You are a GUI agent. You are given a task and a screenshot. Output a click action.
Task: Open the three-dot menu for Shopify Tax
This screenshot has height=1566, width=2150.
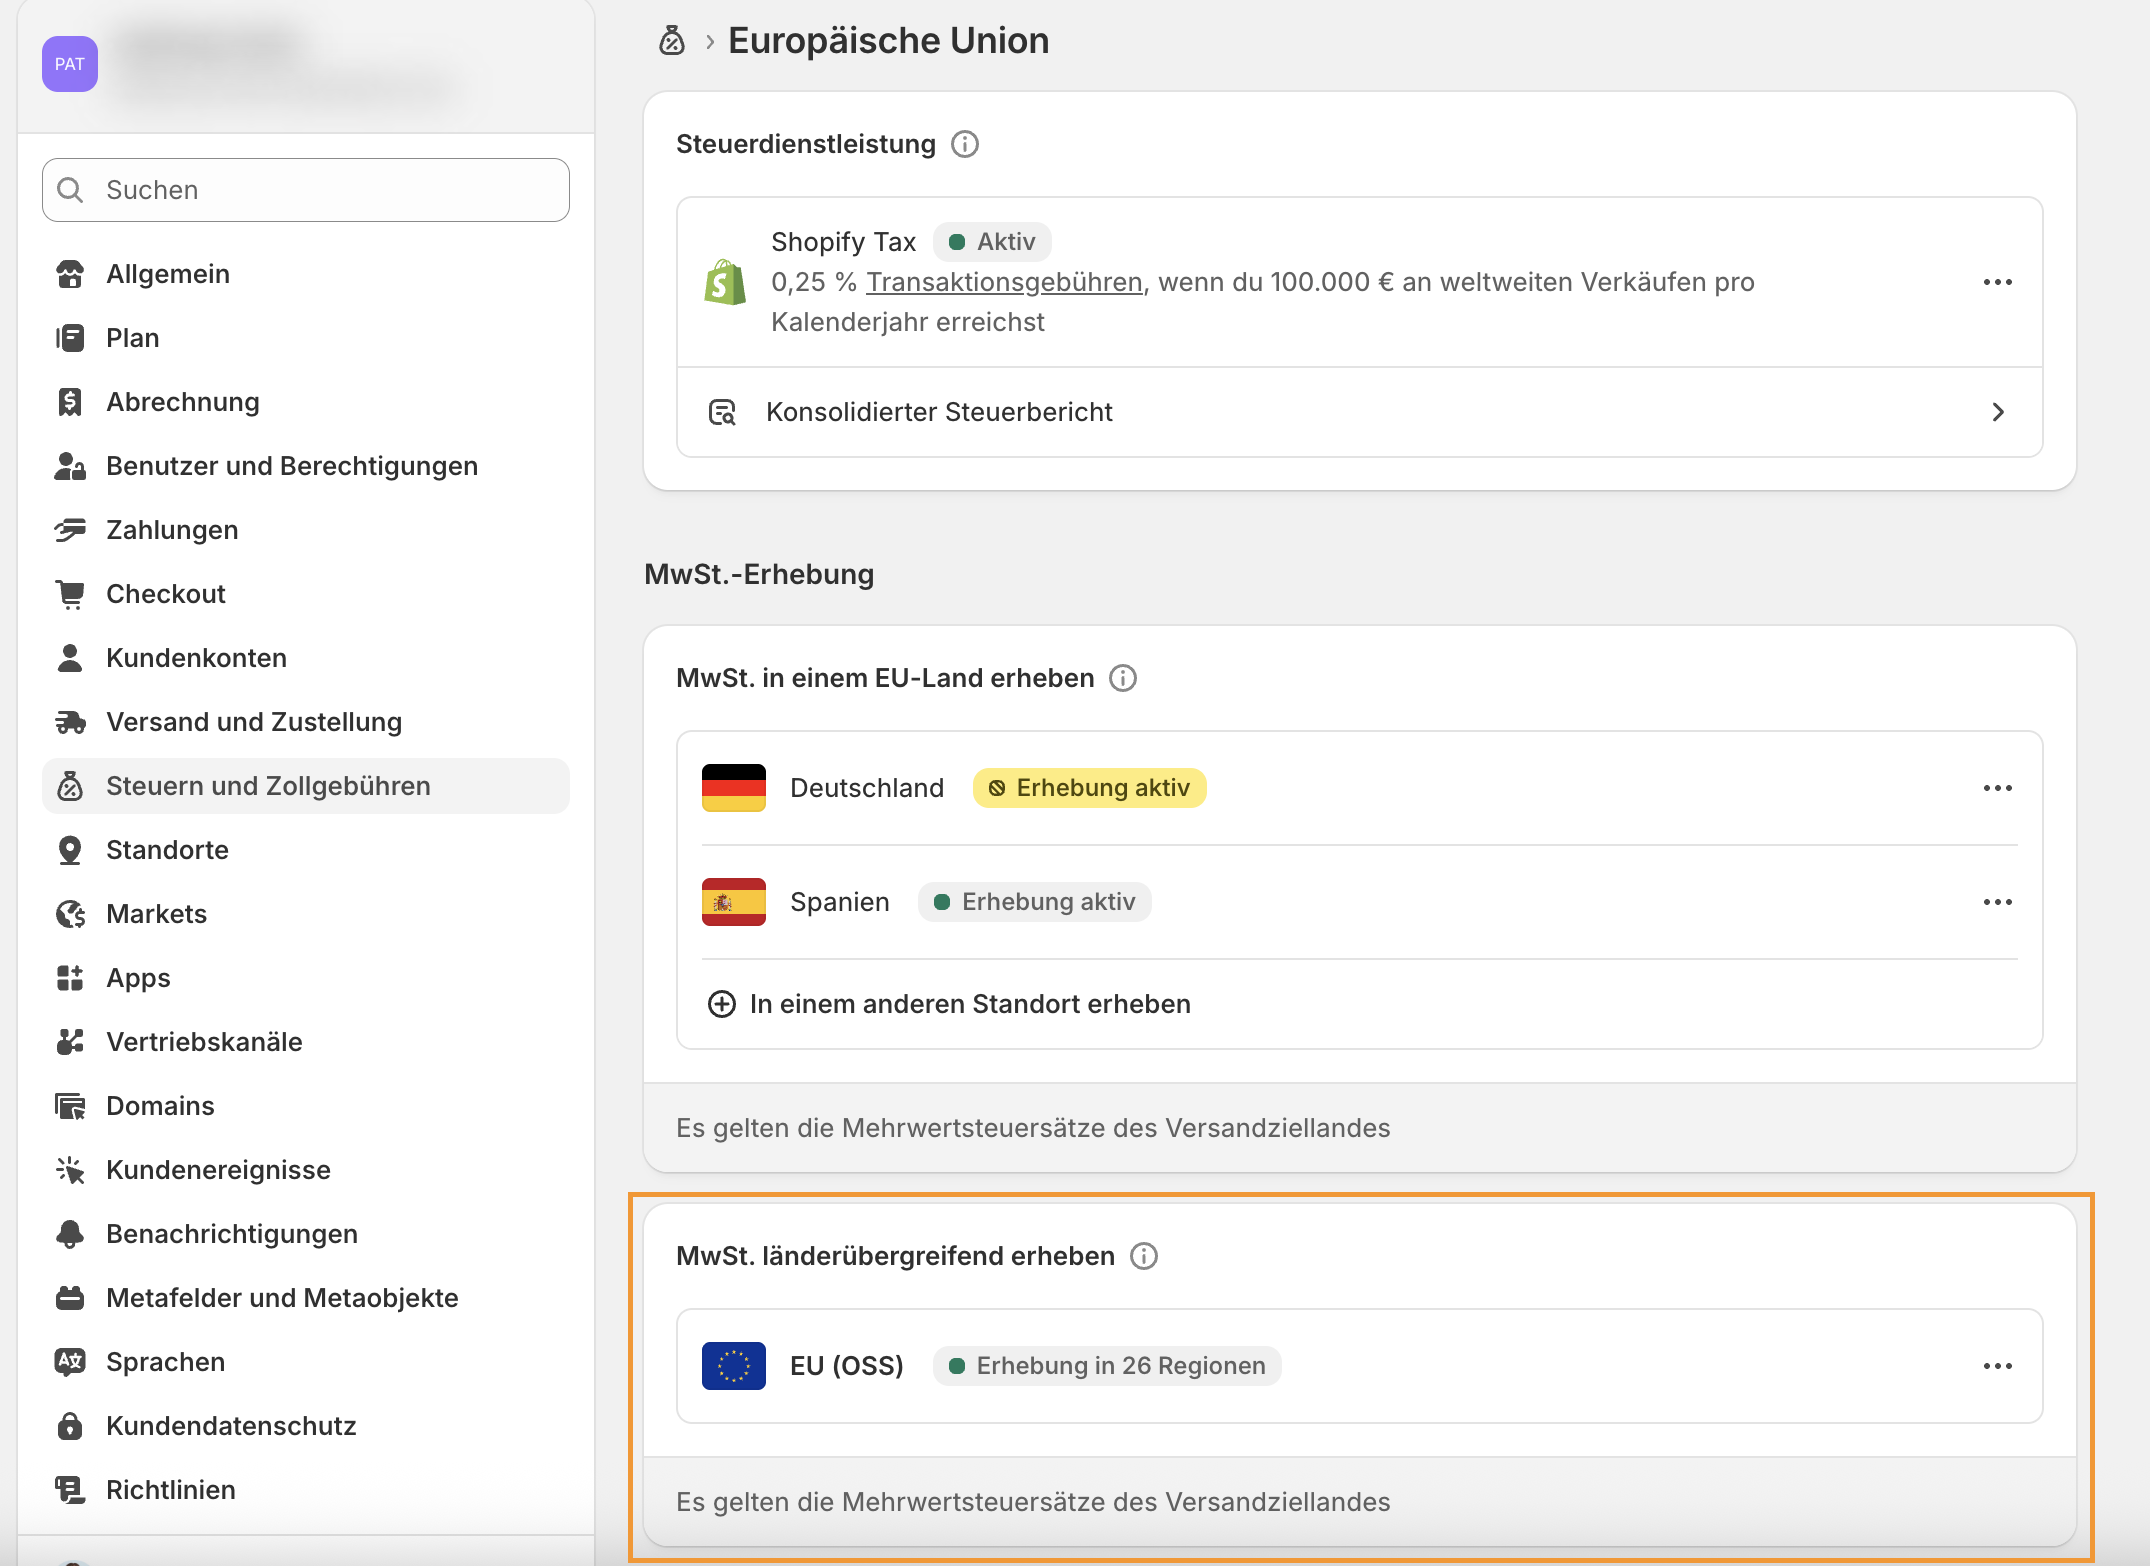(x=1997, y=282)
